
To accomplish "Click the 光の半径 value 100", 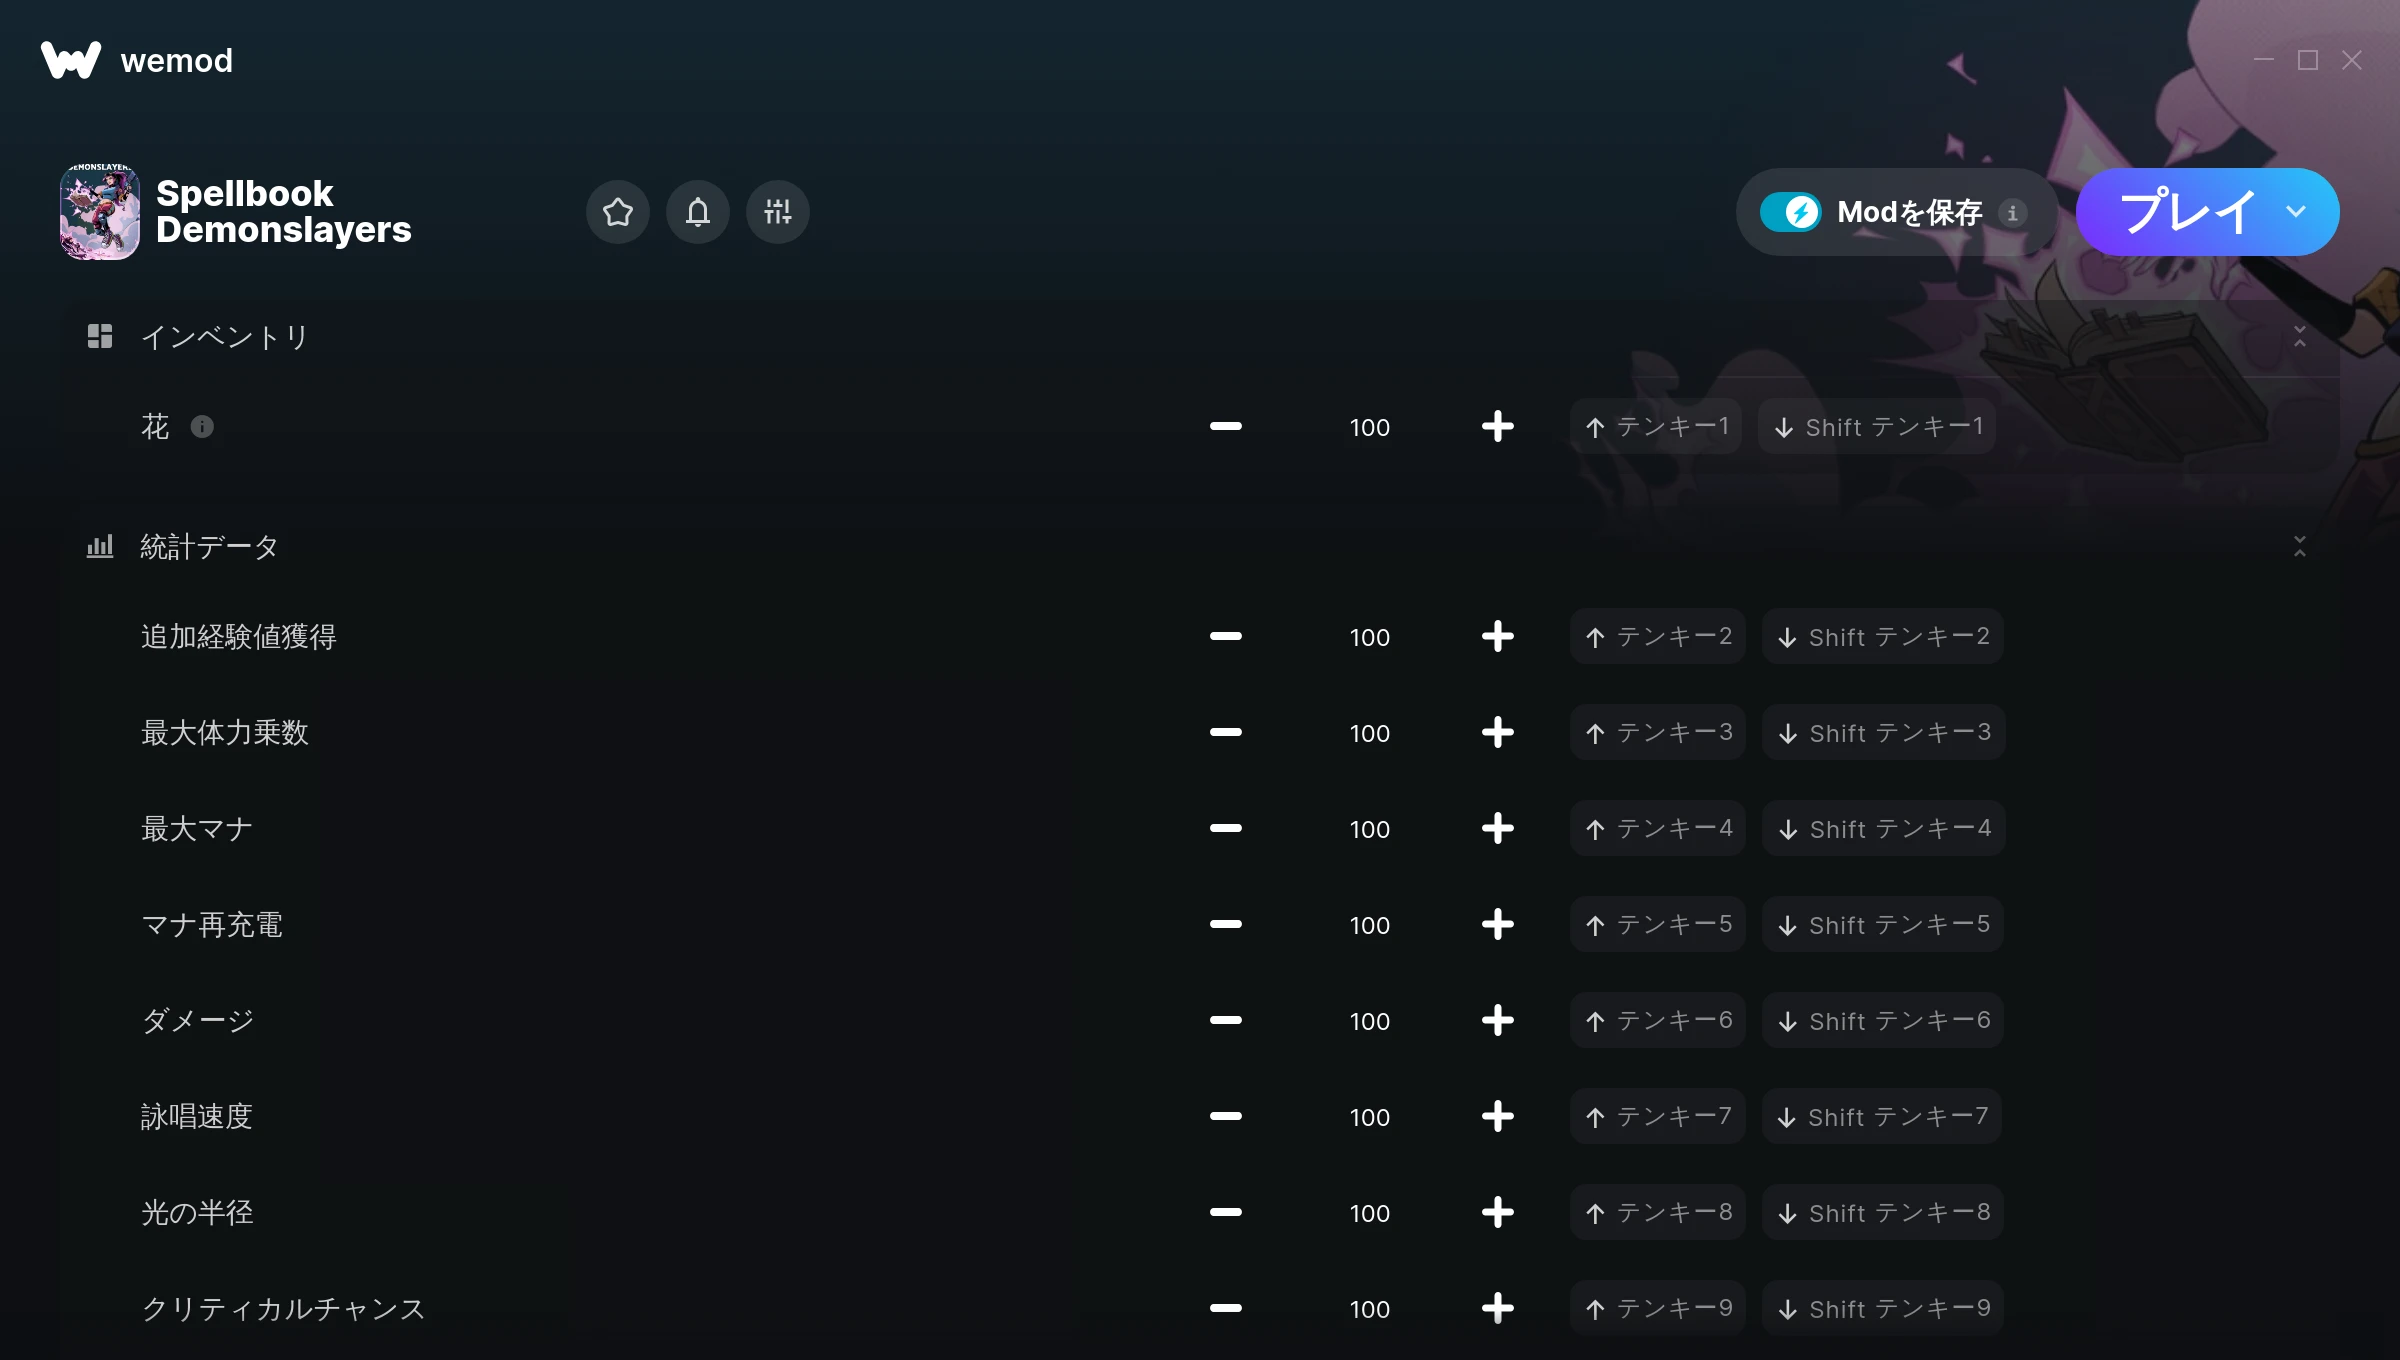I will click(x=1369, y=1213).
